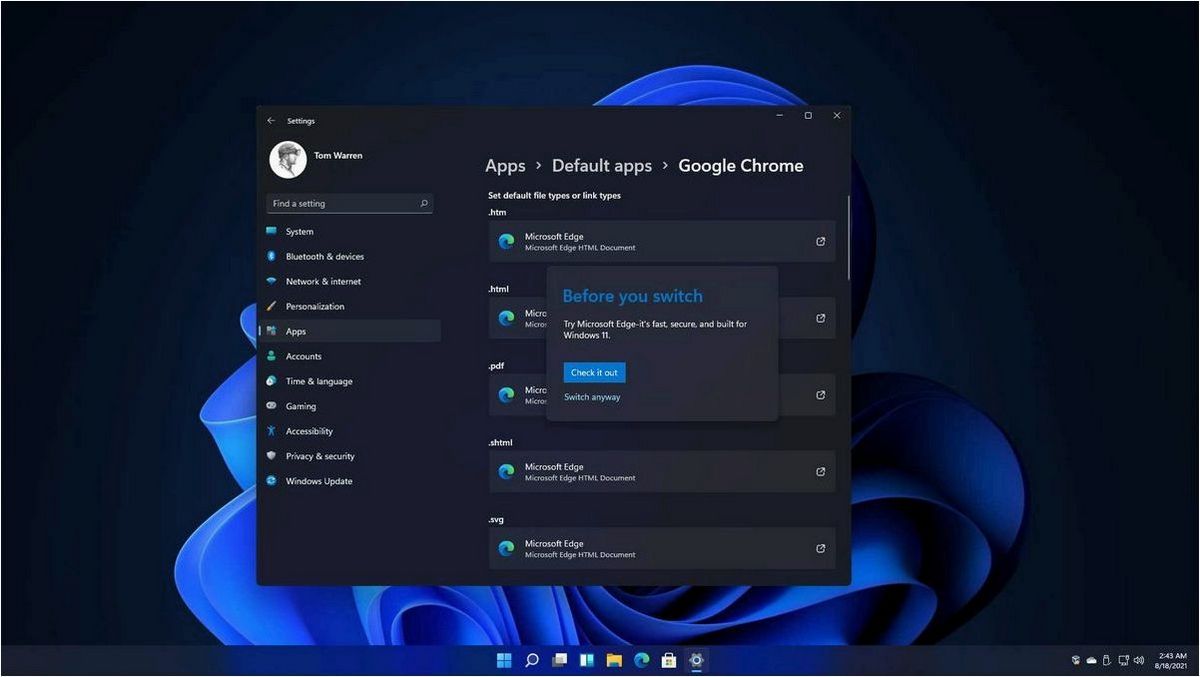Screen dimensions: 1200x677
Task: Open the System settings category
Action: 349,231
